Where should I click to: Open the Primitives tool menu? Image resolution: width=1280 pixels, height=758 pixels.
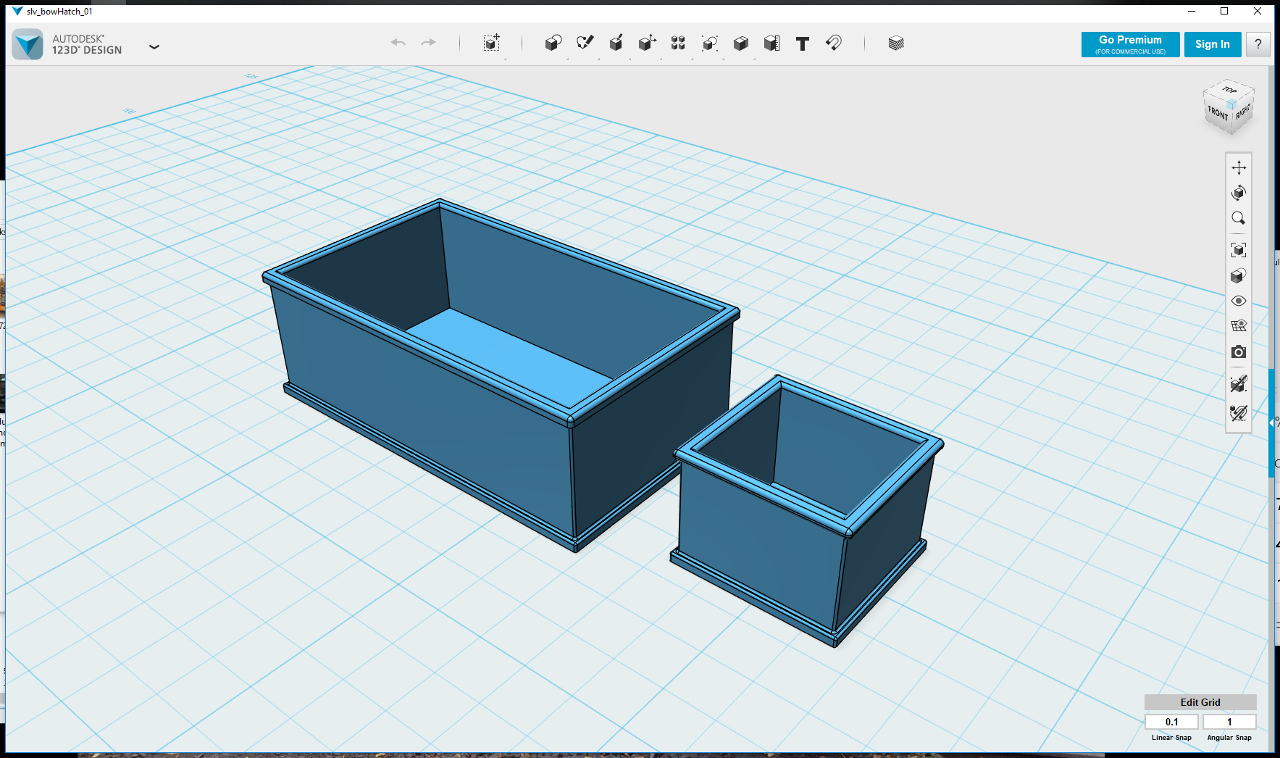(x=553, y=43)
